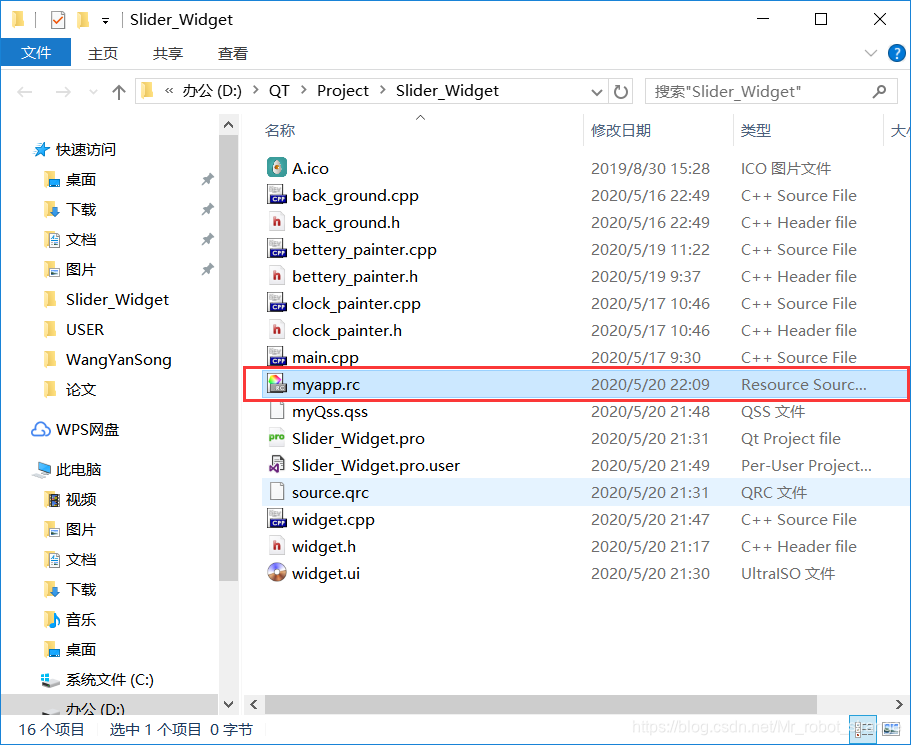Viewport: 911px width, 745px height.
Task: Select the back_ground.h header icon
Action: (277, 222)
